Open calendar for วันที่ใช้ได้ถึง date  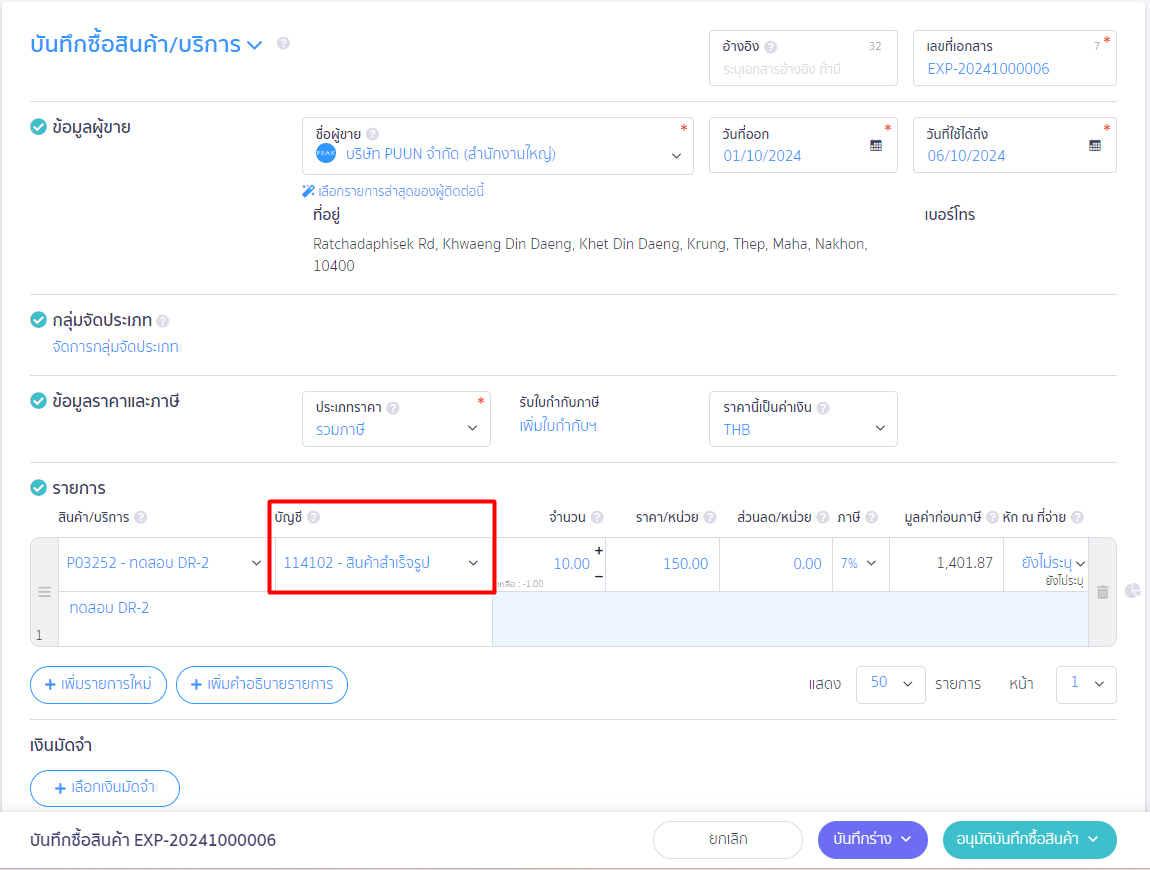tap(1095, 145)
